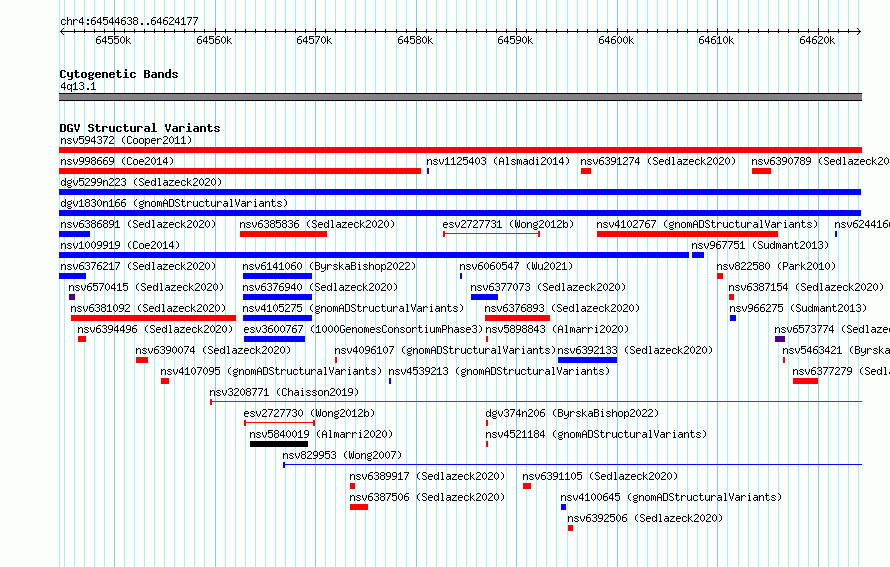Open the nsv1125403 (Alsmadi2014) variant
The image size is (890, 567).
click(x=498, y=161)
